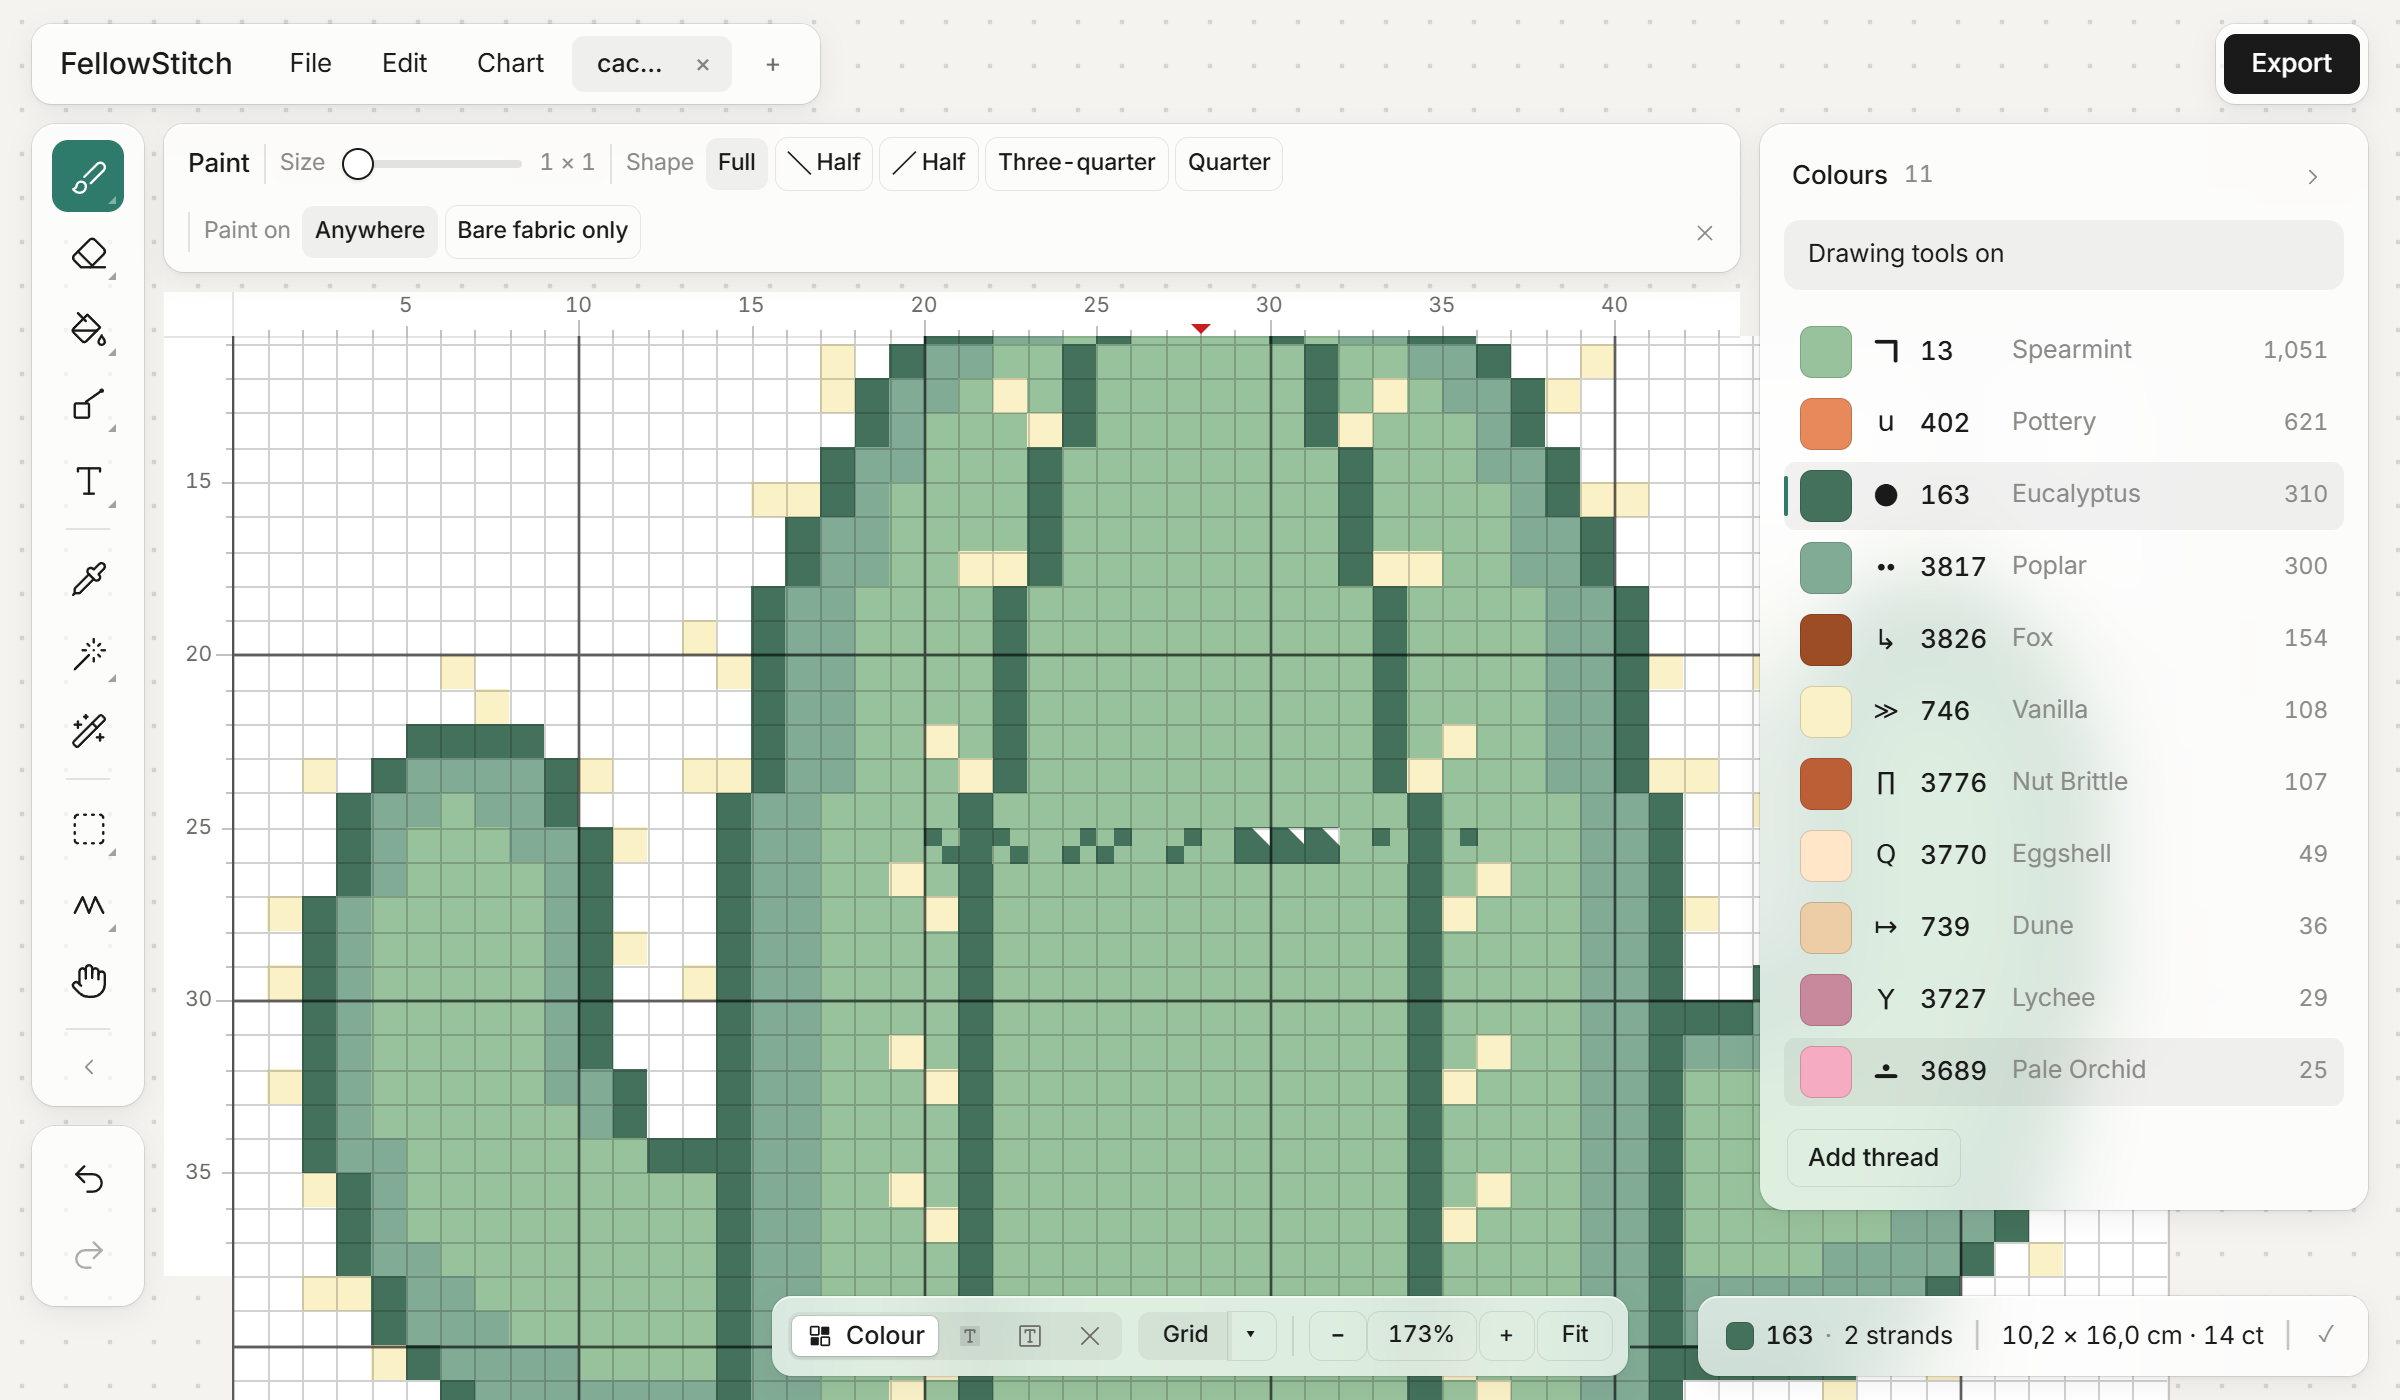
Task: Adjust the brush Size slider handle
Action: click(x=358, y=164)
